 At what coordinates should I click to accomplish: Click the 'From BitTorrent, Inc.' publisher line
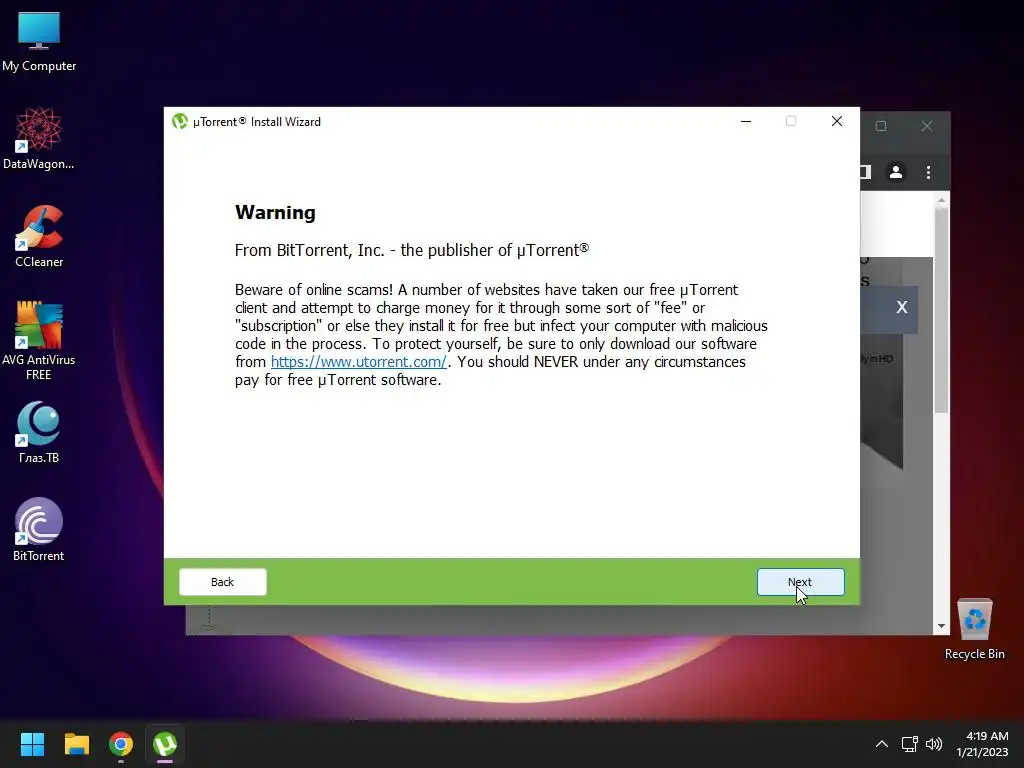(412, 250)
